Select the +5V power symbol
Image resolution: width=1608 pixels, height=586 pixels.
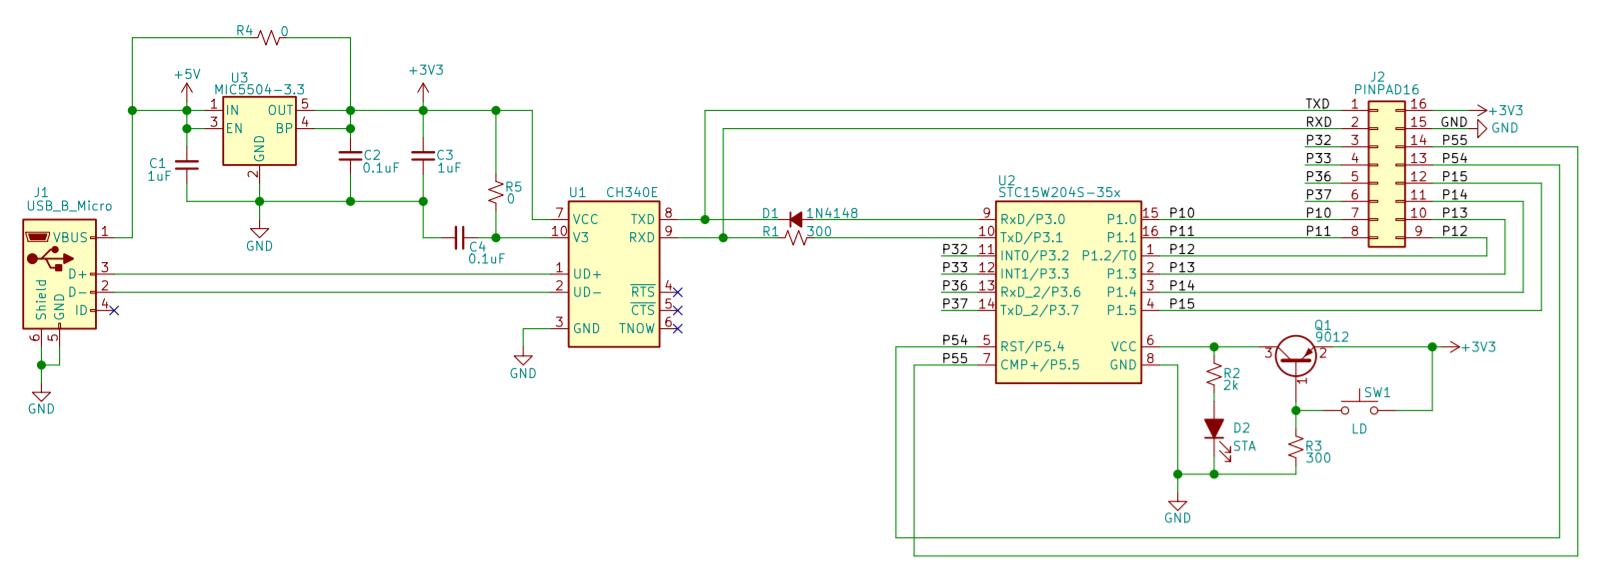click(186, 88)
